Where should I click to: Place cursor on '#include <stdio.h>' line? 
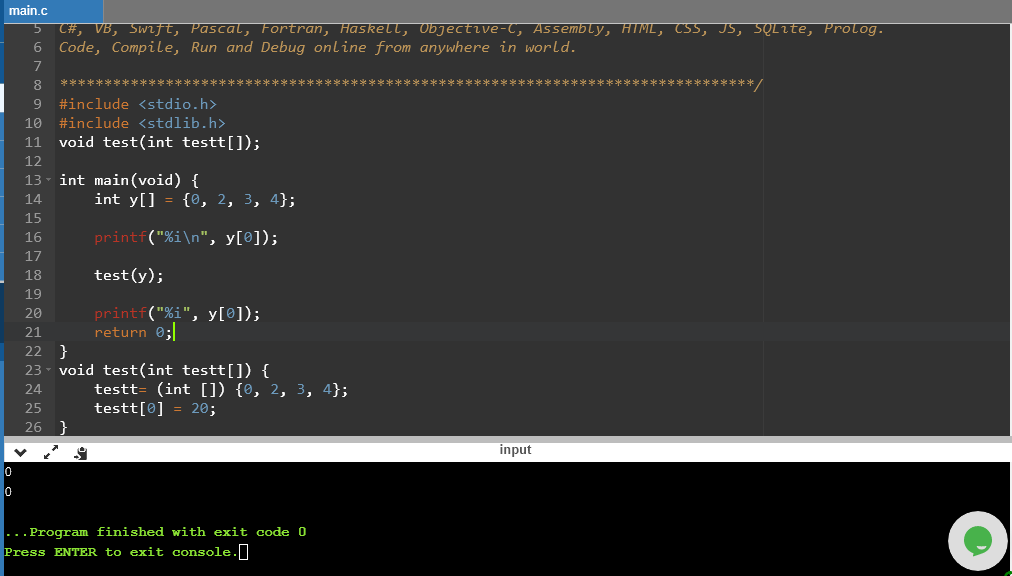click(x=137, y=104)
